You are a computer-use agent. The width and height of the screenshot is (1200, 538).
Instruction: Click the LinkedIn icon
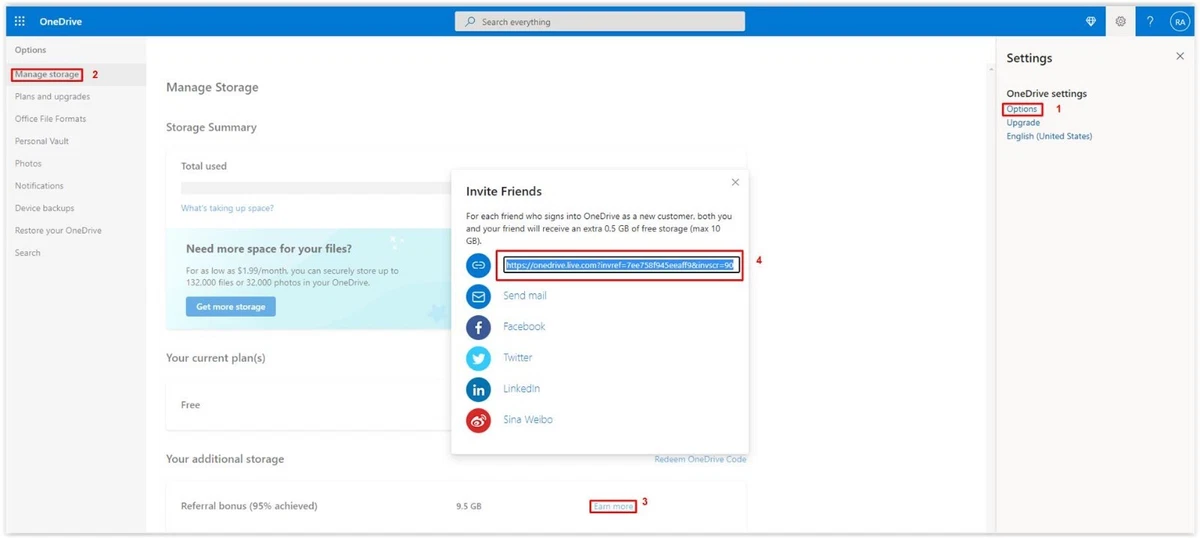click(479, 389)
